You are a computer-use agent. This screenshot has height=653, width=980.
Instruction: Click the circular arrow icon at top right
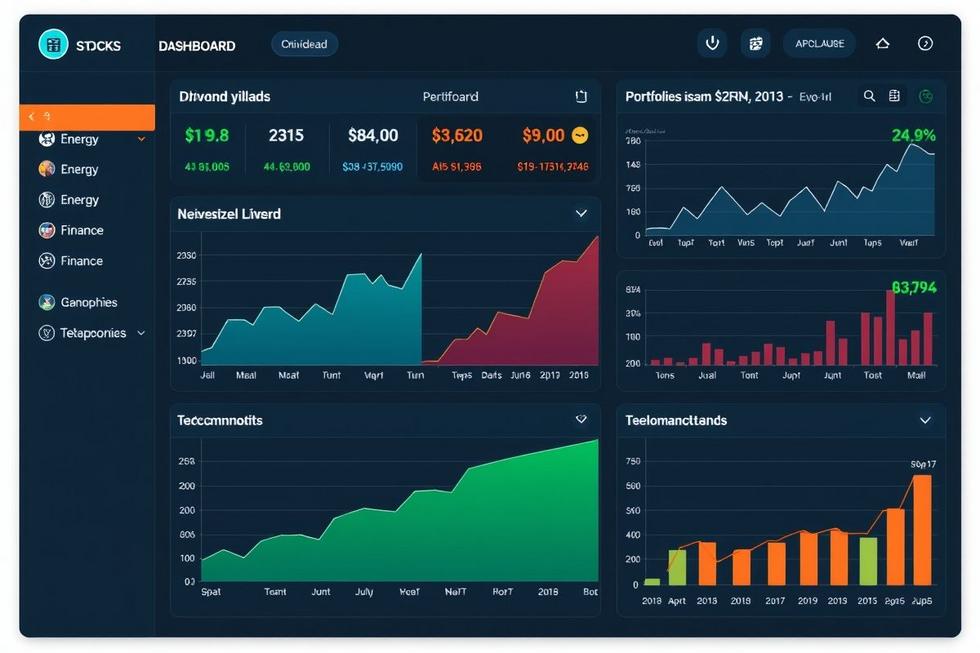point(925,43)
